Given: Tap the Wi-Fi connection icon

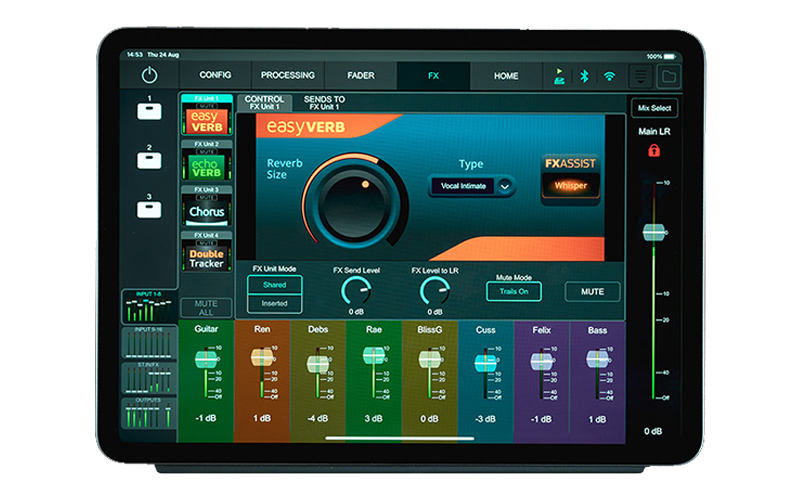Looking at the screenshot, I should pos(609,77).
